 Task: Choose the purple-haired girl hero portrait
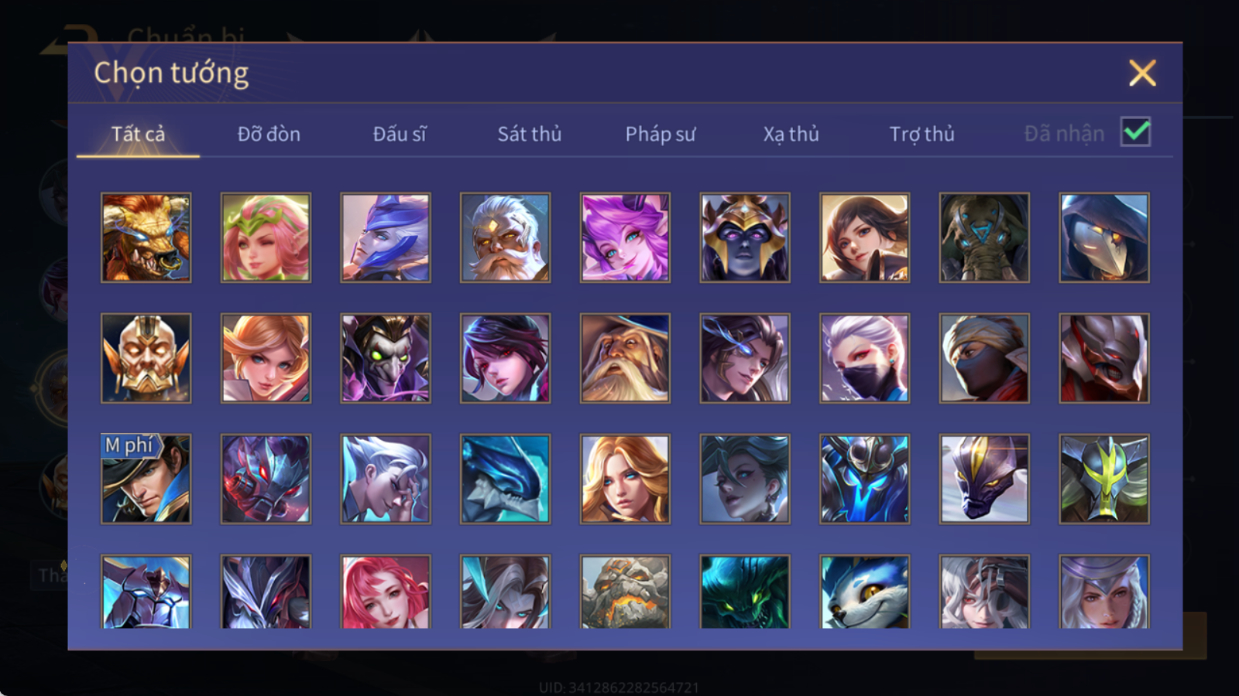[625, 238]
